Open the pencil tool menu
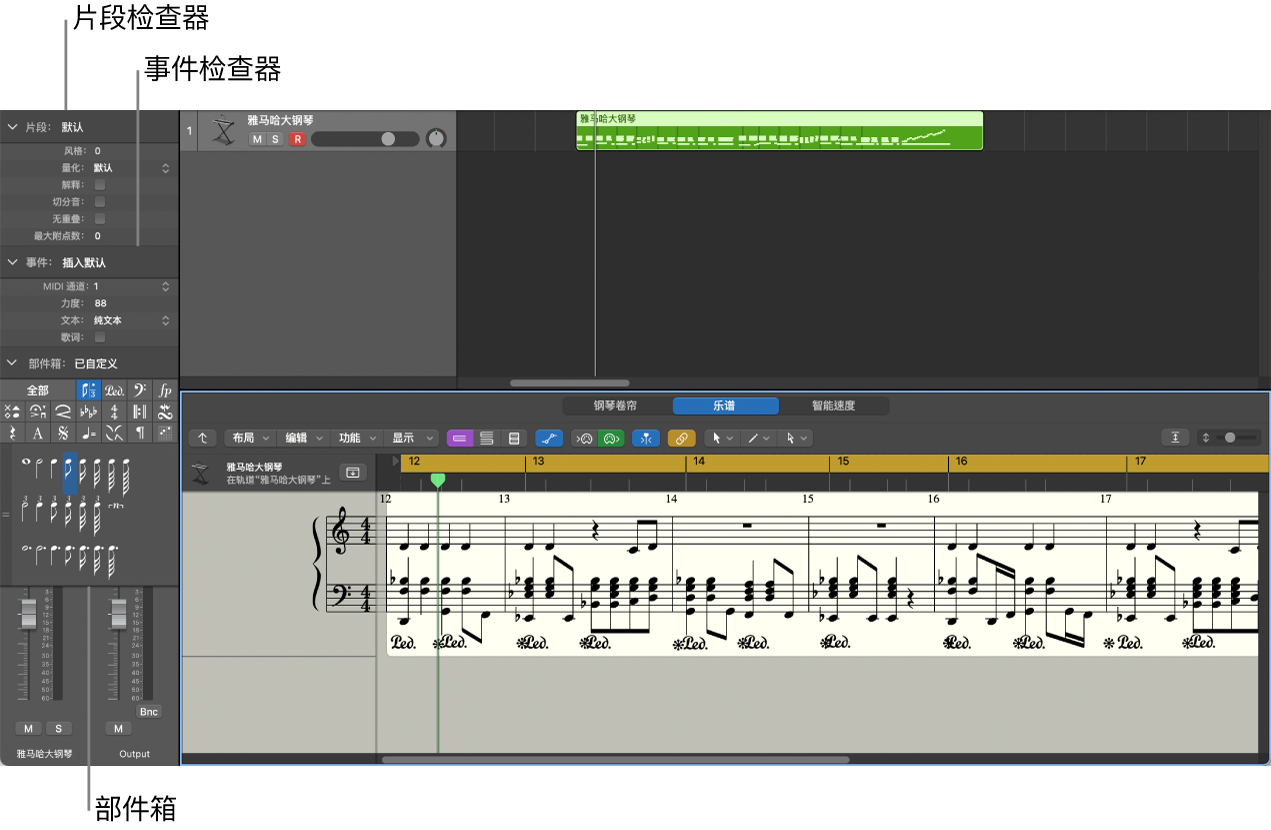1271x830 pixels. pos(759,438)
